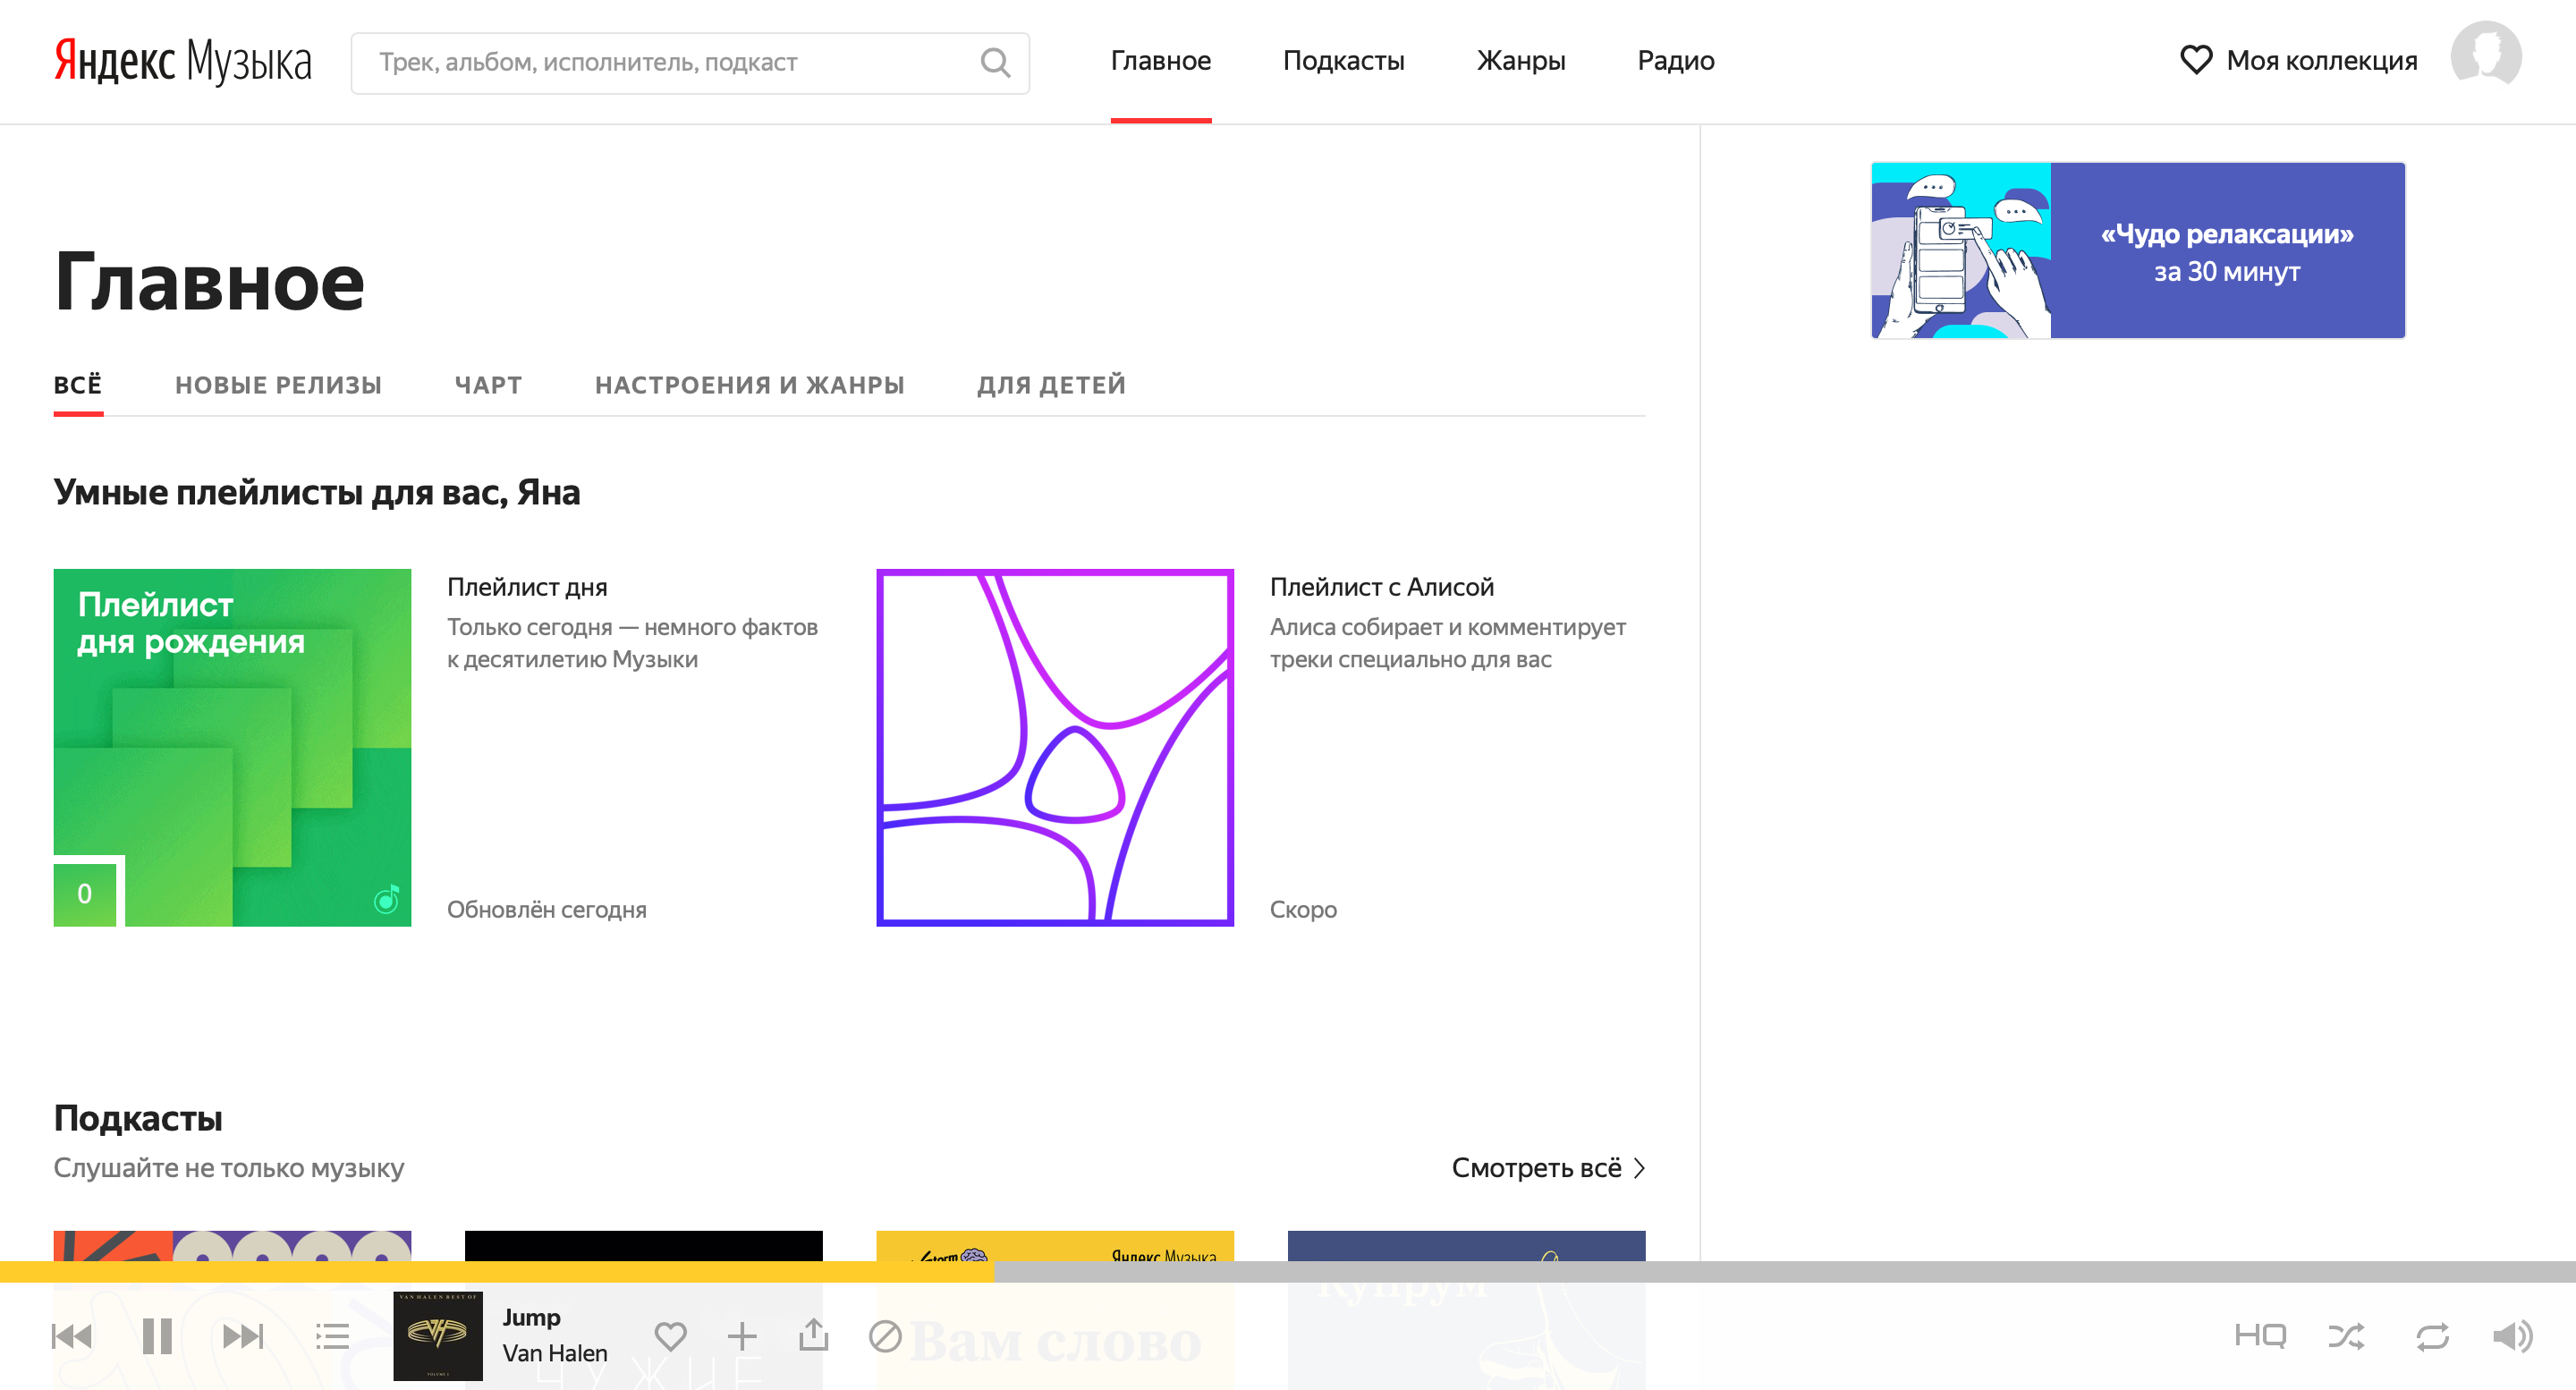
Task: Click the dislike (block) track icon
Action: pos(885,1336)
